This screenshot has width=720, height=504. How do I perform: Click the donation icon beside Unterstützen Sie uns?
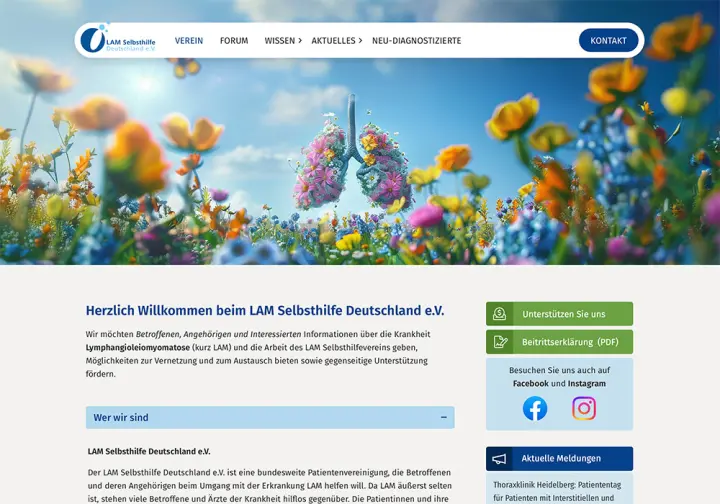(x=500, y=314)
